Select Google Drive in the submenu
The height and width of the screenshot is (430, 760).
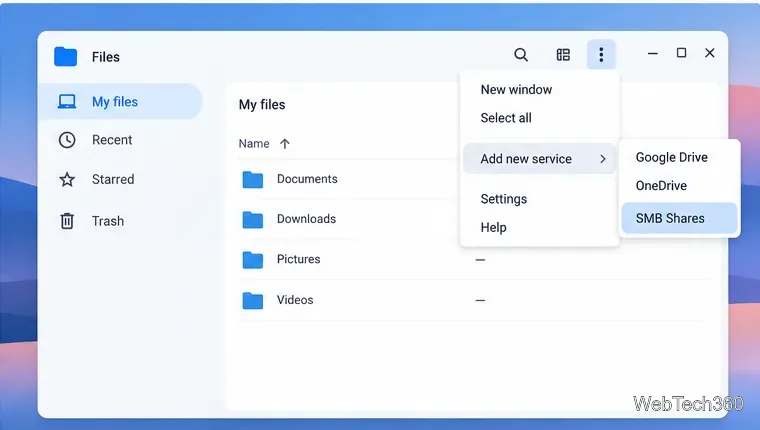(x=671, y=158)
